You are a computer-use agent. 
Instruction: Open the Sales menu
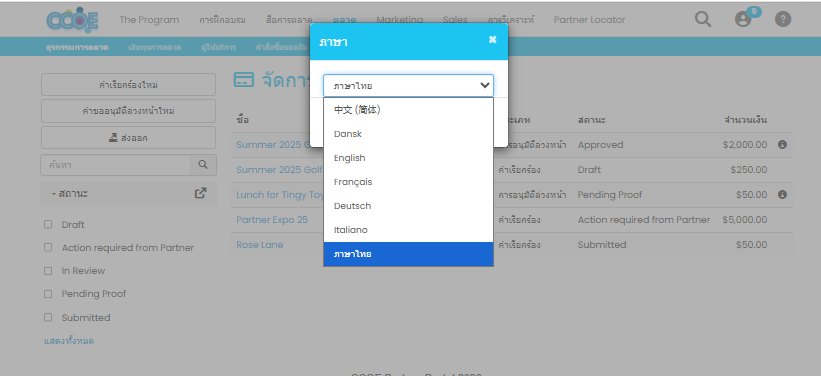[x=455, y=20]
